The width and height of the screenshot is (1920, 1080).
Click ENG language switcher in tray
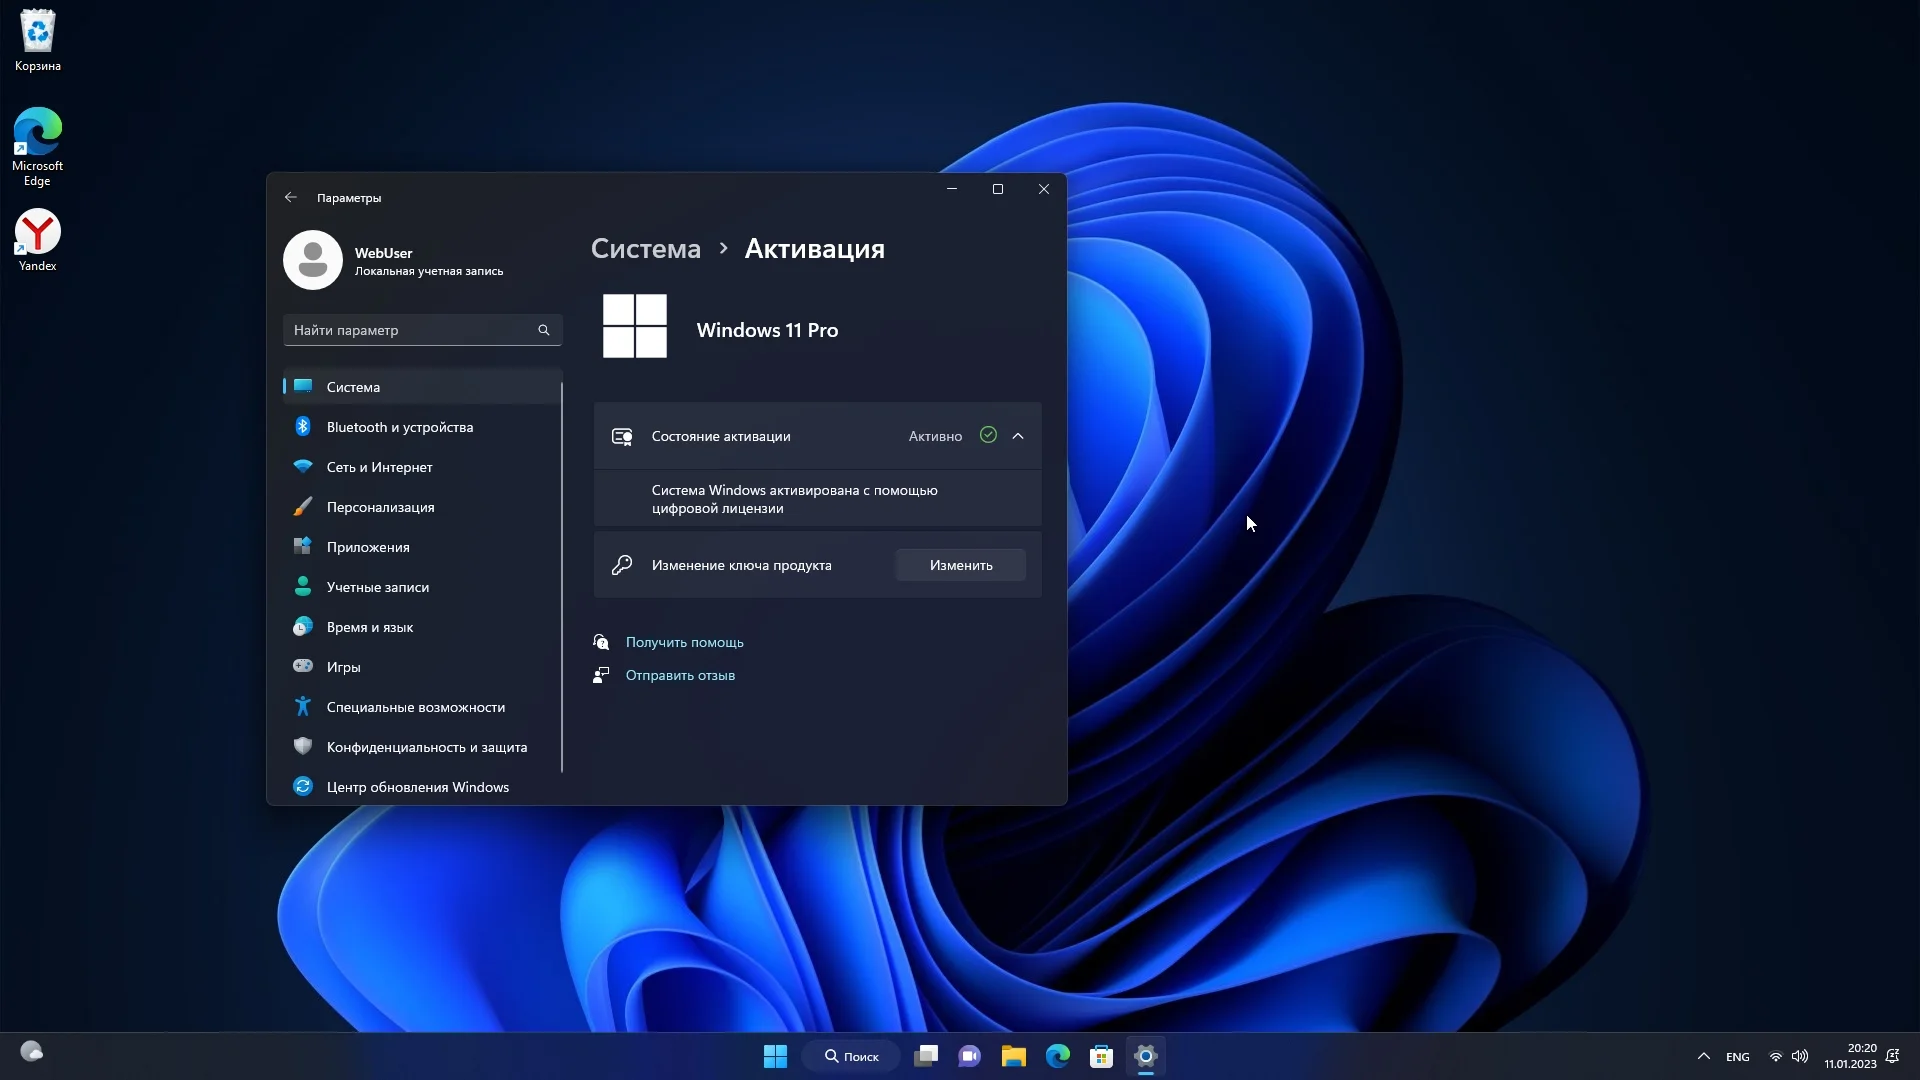(x=1737, y=1057)
